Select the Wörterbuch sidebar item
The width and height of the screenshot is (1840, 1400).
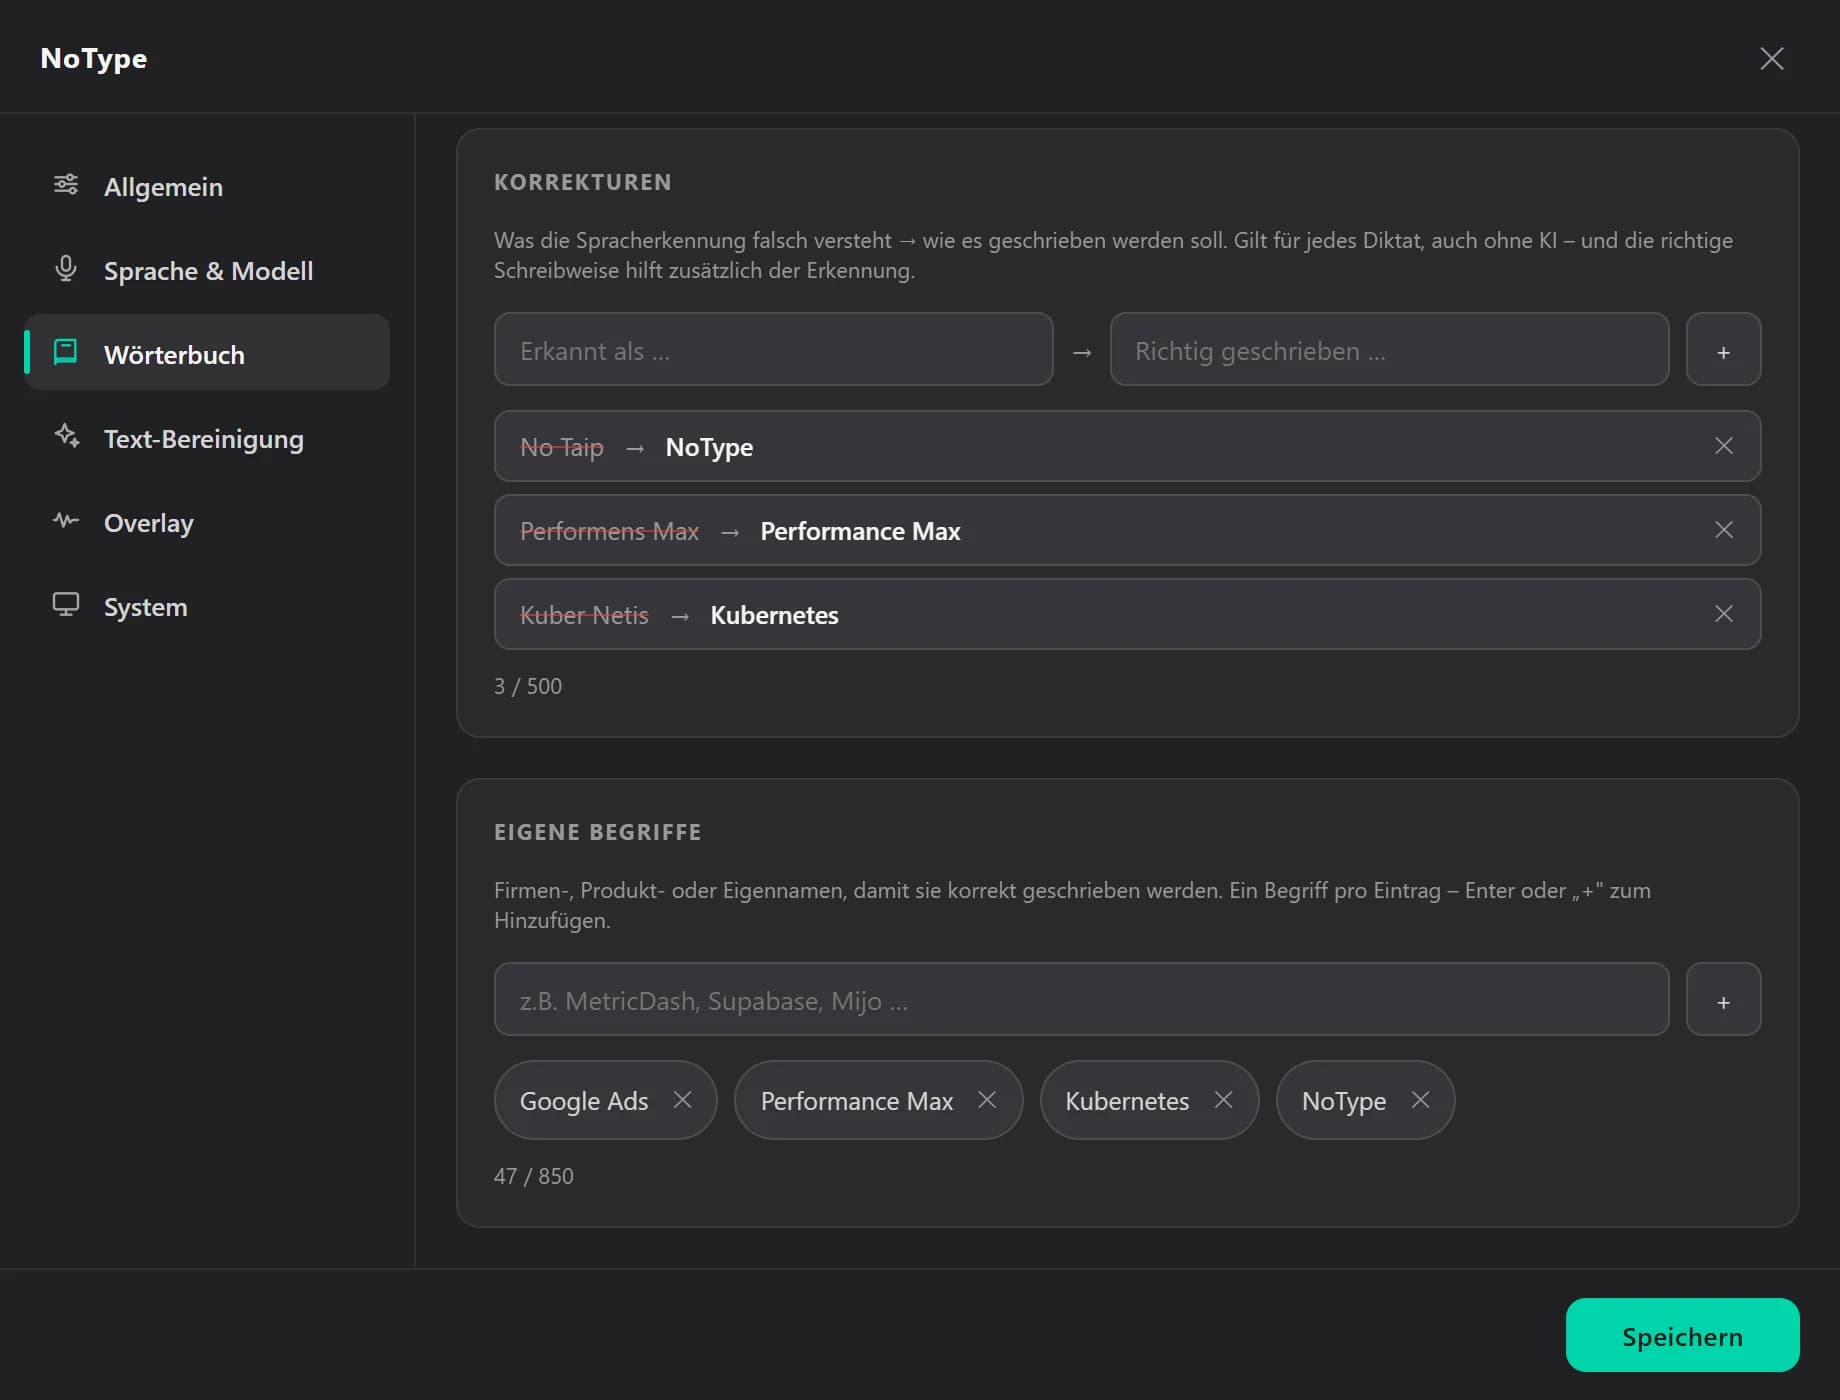click(x=207, y=352)
